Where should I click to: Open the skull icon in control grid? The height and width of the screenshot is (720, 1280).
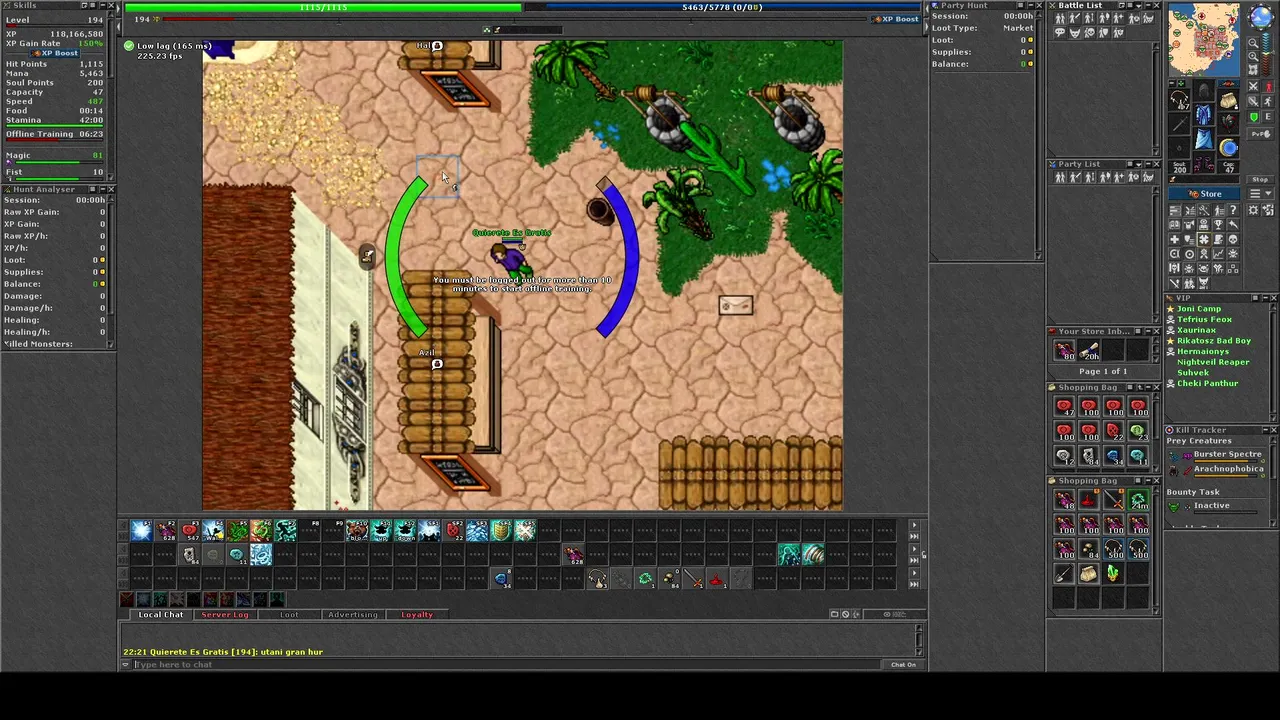(1233, 239)
